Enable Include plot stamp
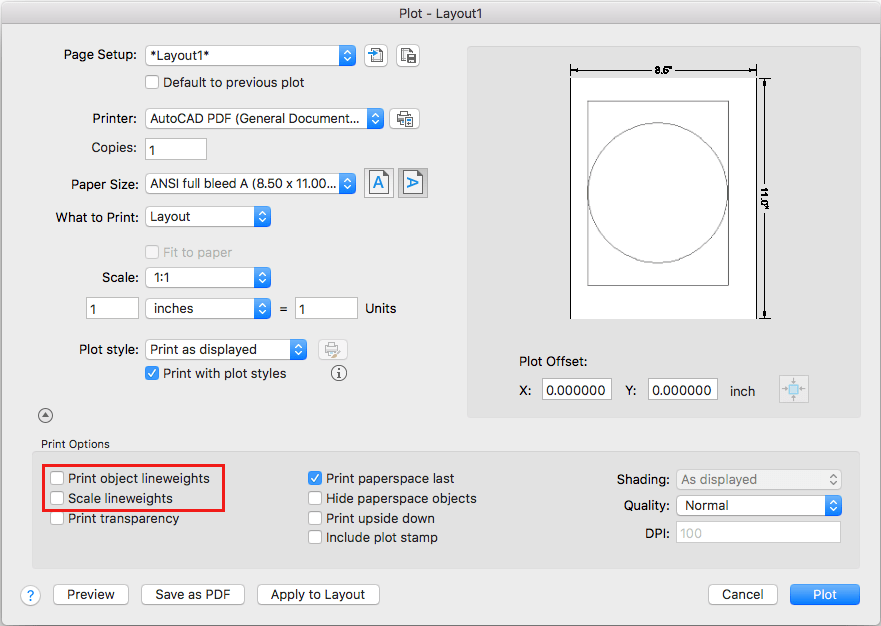The image size is (881, 626). click(314, 537)
